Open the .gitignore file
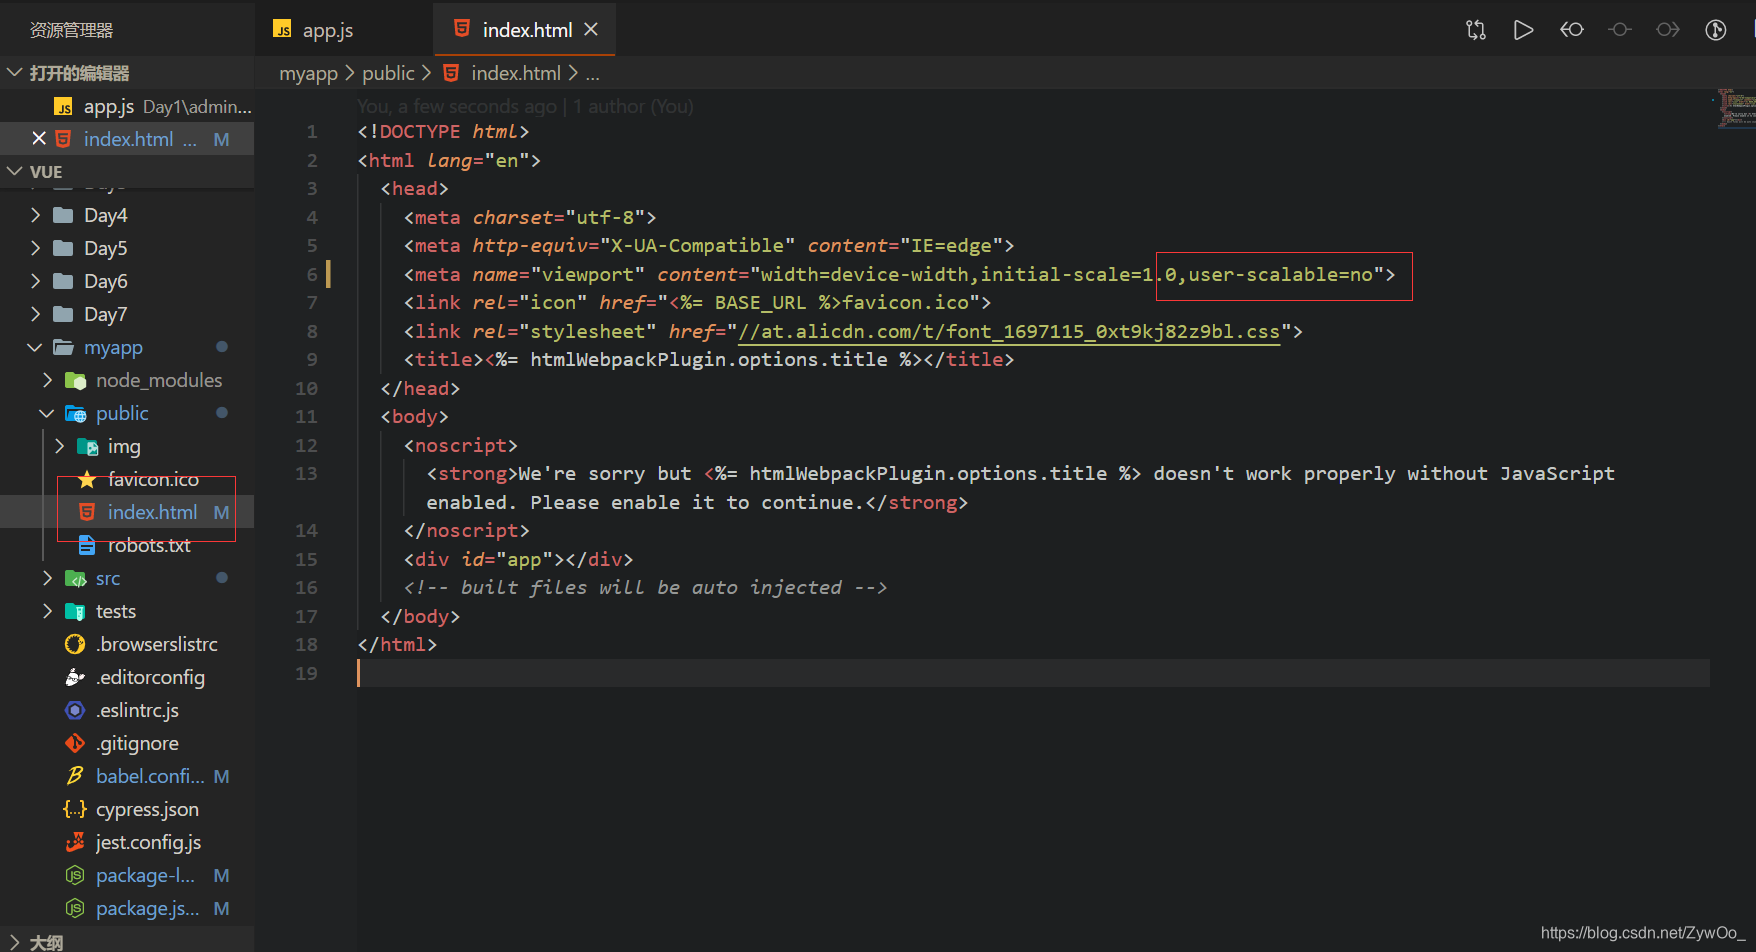Screen dimensions: 1756x952 tap(137, 743)
